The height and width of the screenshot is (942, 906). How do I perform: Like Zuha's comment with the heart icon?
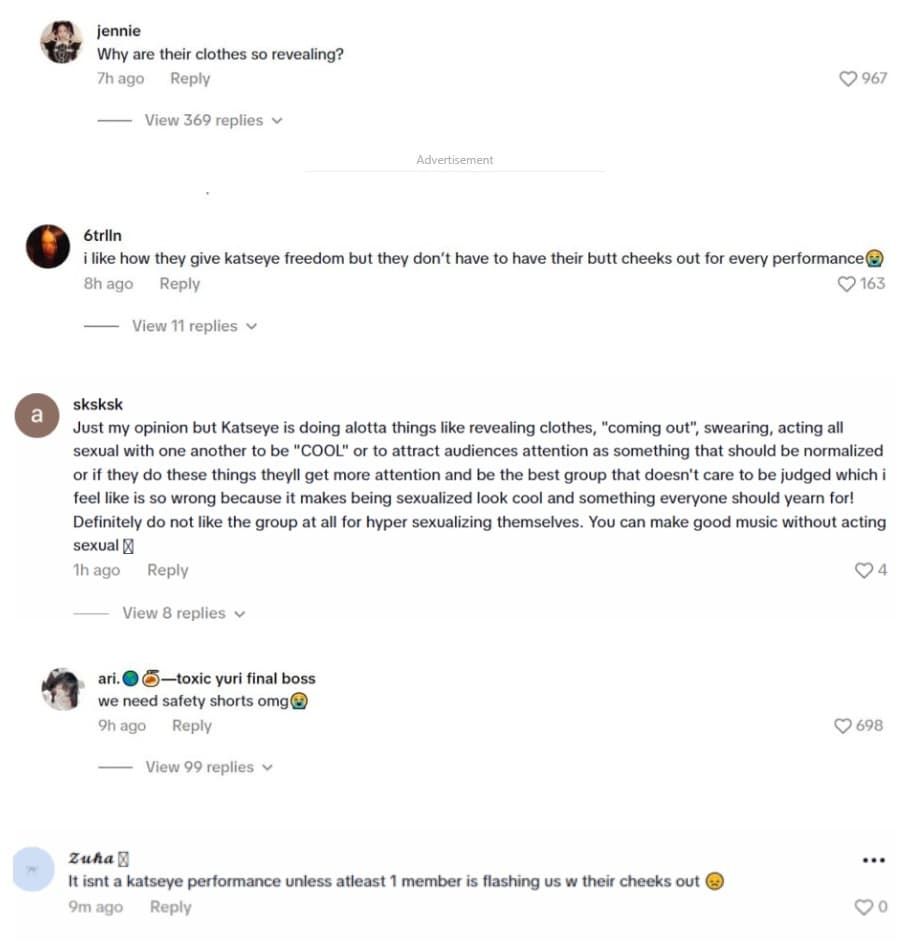coord(864,907)
